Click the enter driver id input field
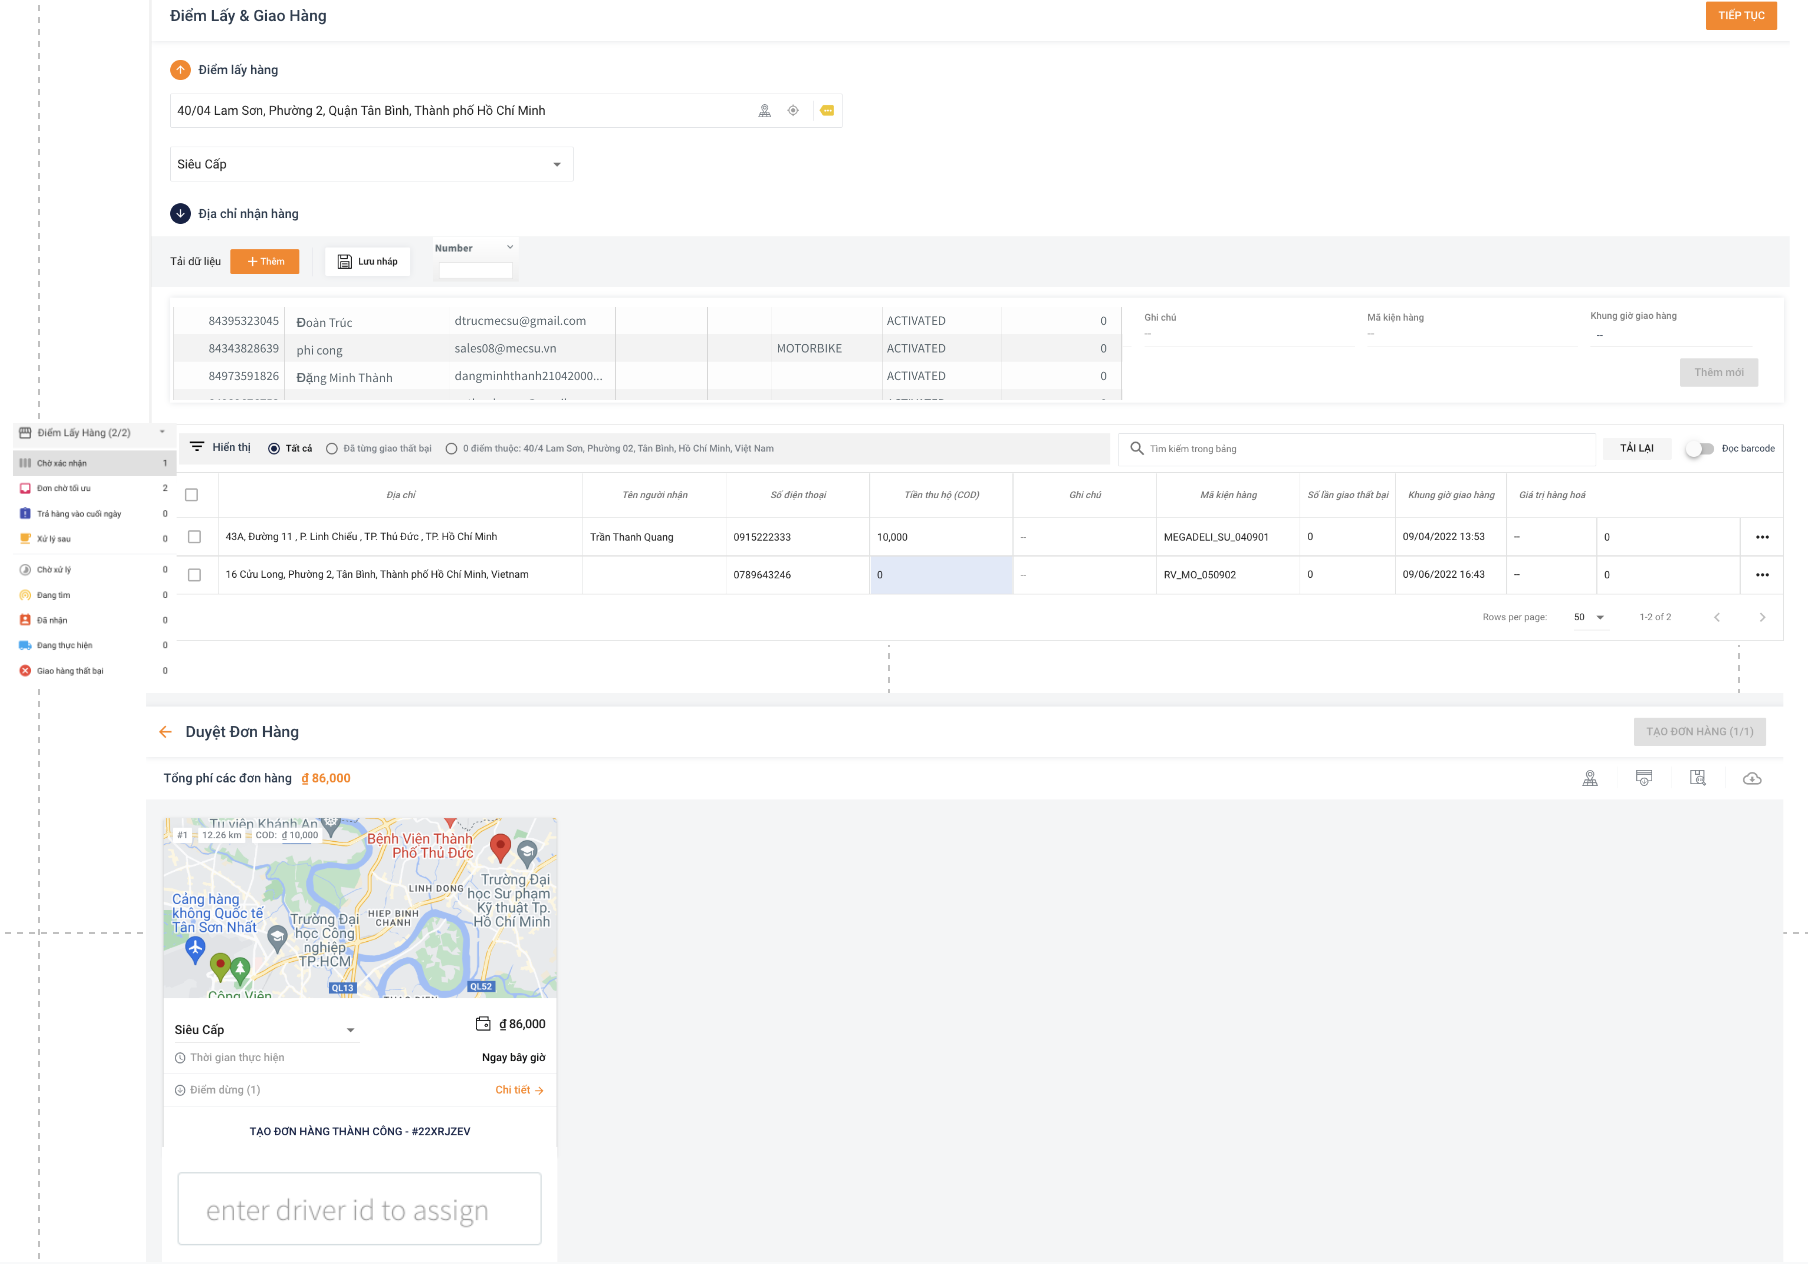 tap(360, 1210)
